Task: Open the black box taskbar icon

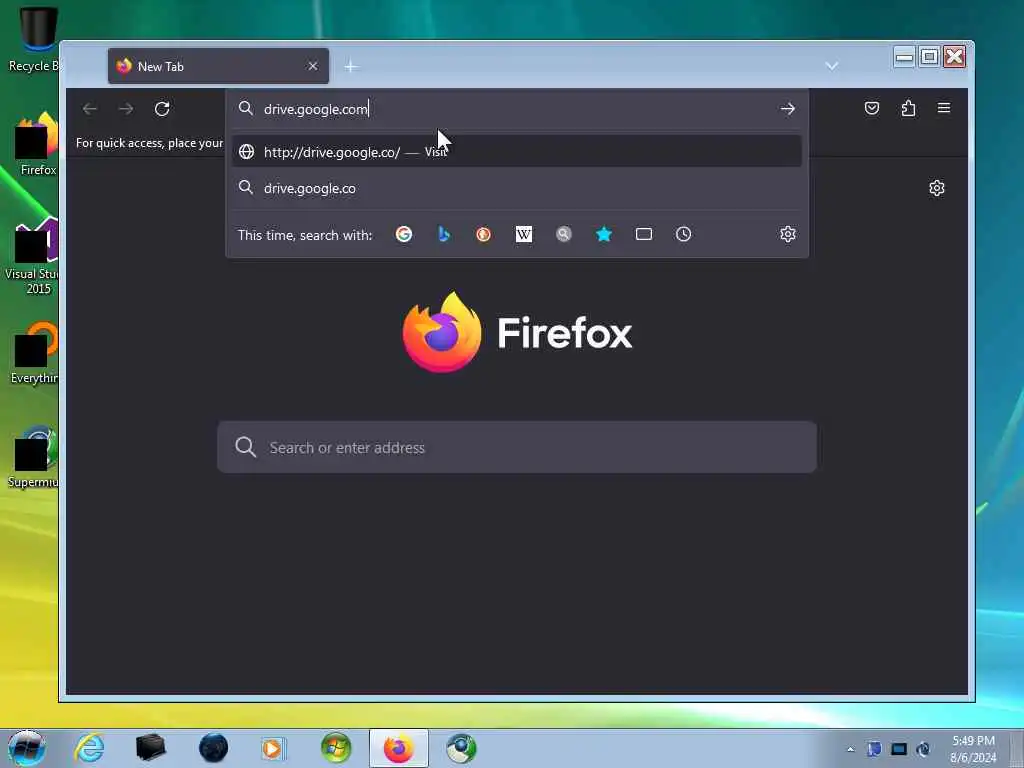Action: tap(151, 748)
